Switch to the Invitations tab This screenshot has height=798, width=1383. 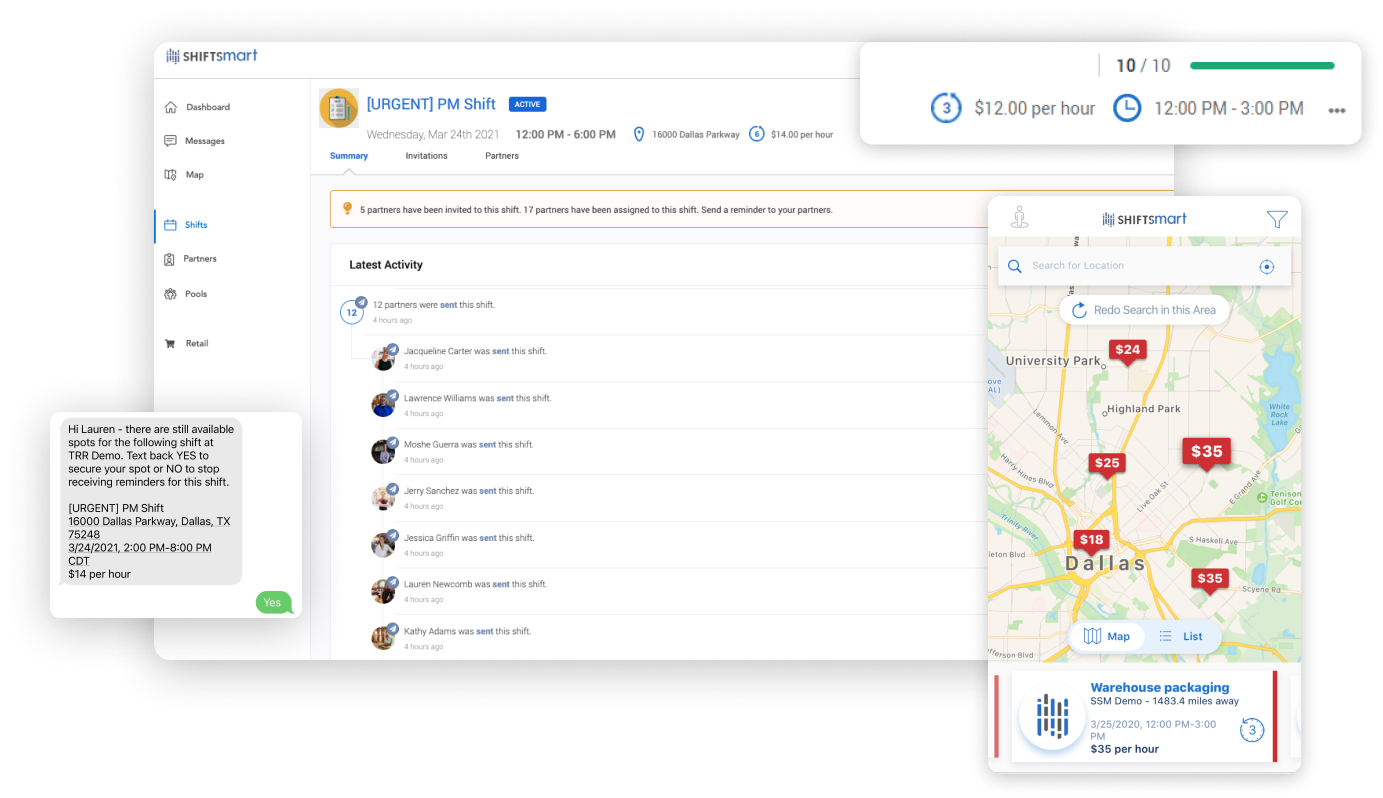point(427,156)
